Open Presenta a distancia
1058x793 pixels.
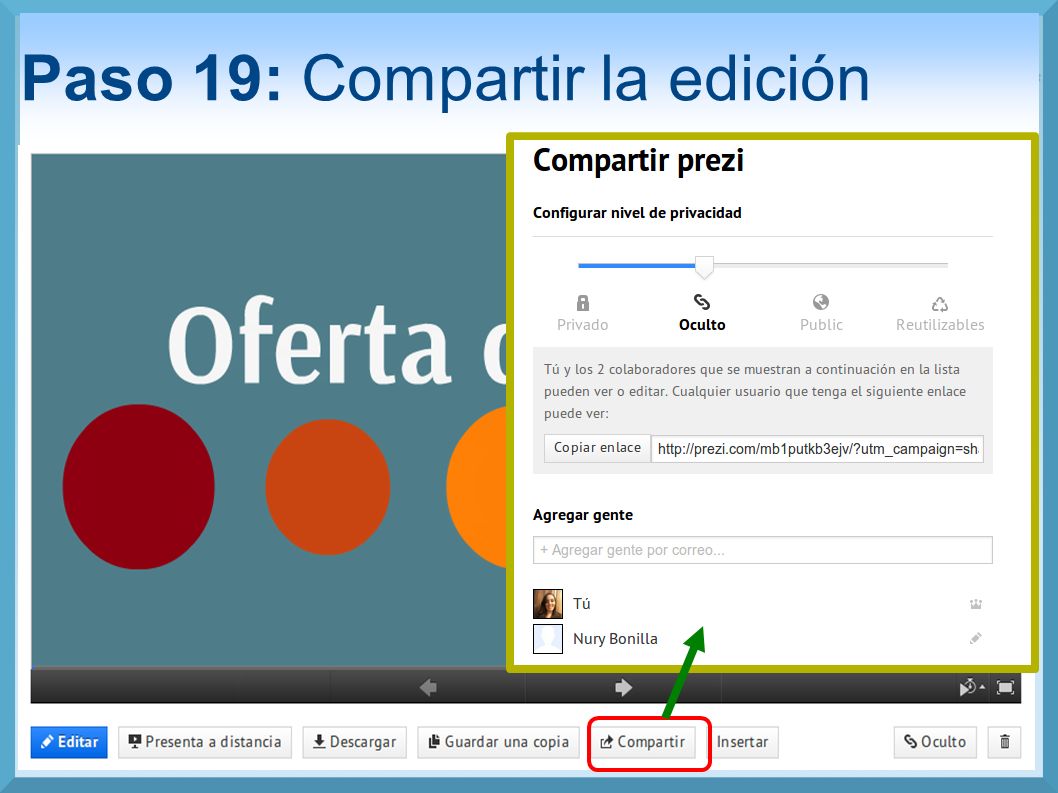(204, 742)
